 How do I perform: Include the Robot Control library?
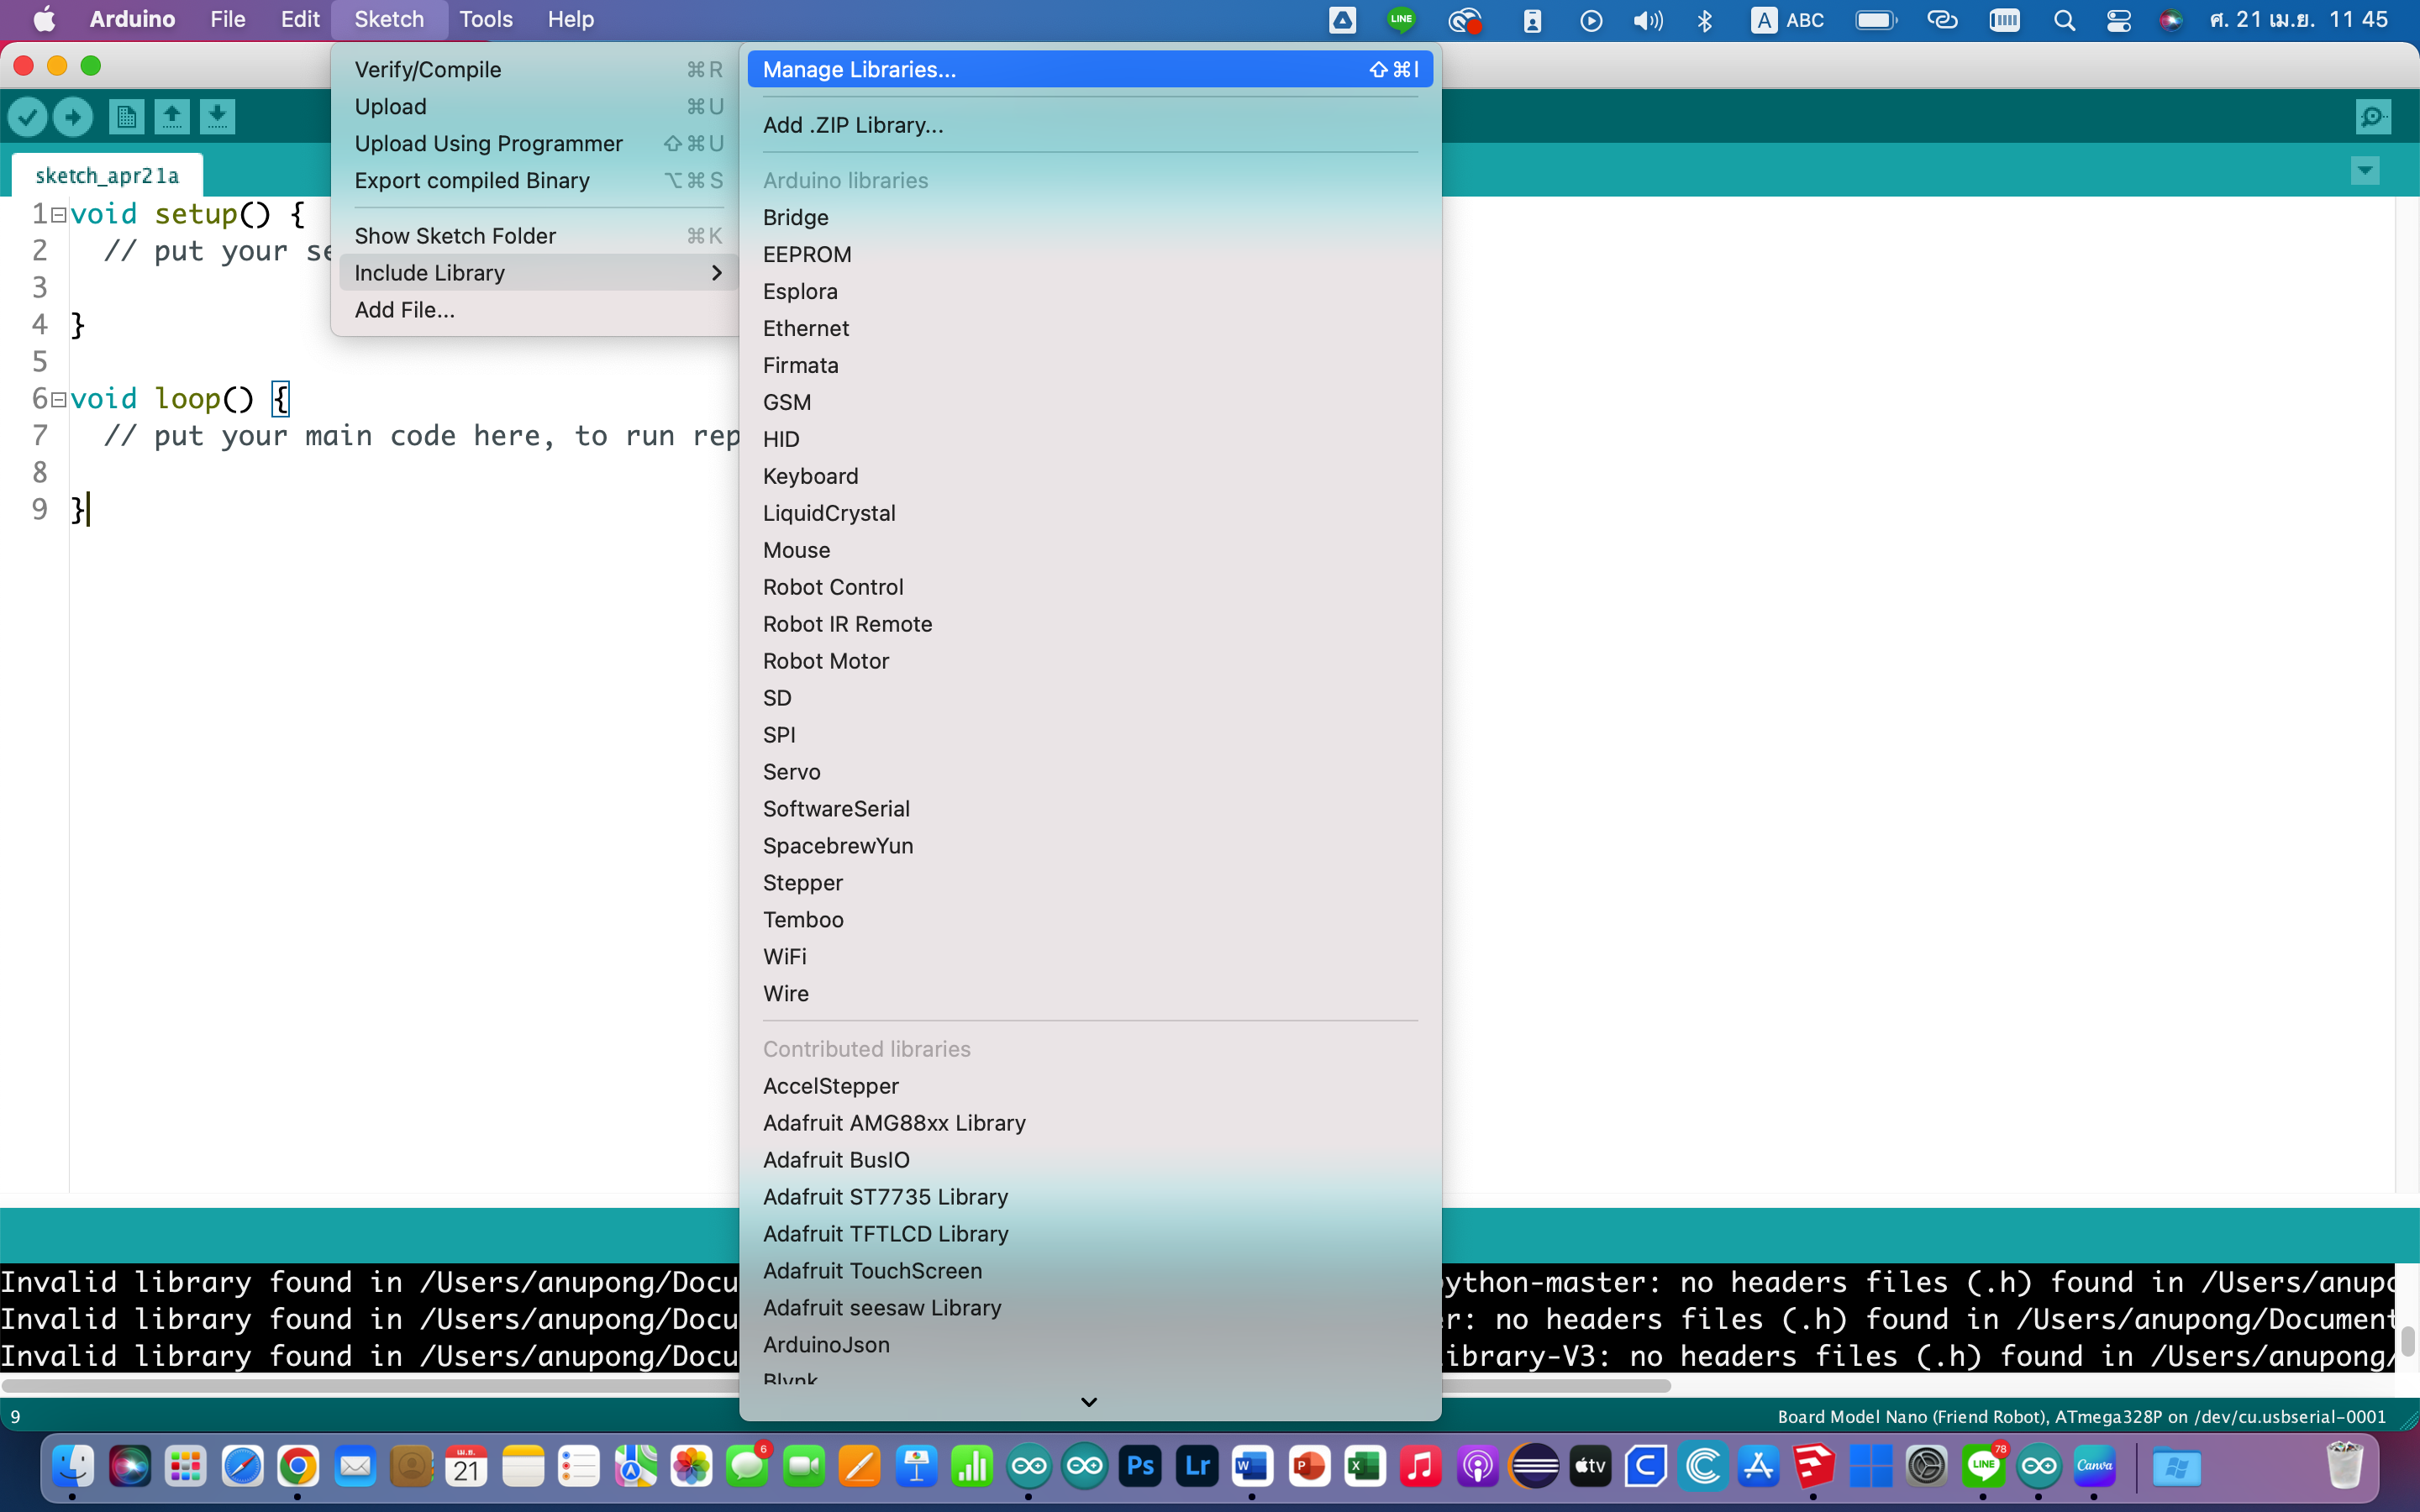point(1090,587)
